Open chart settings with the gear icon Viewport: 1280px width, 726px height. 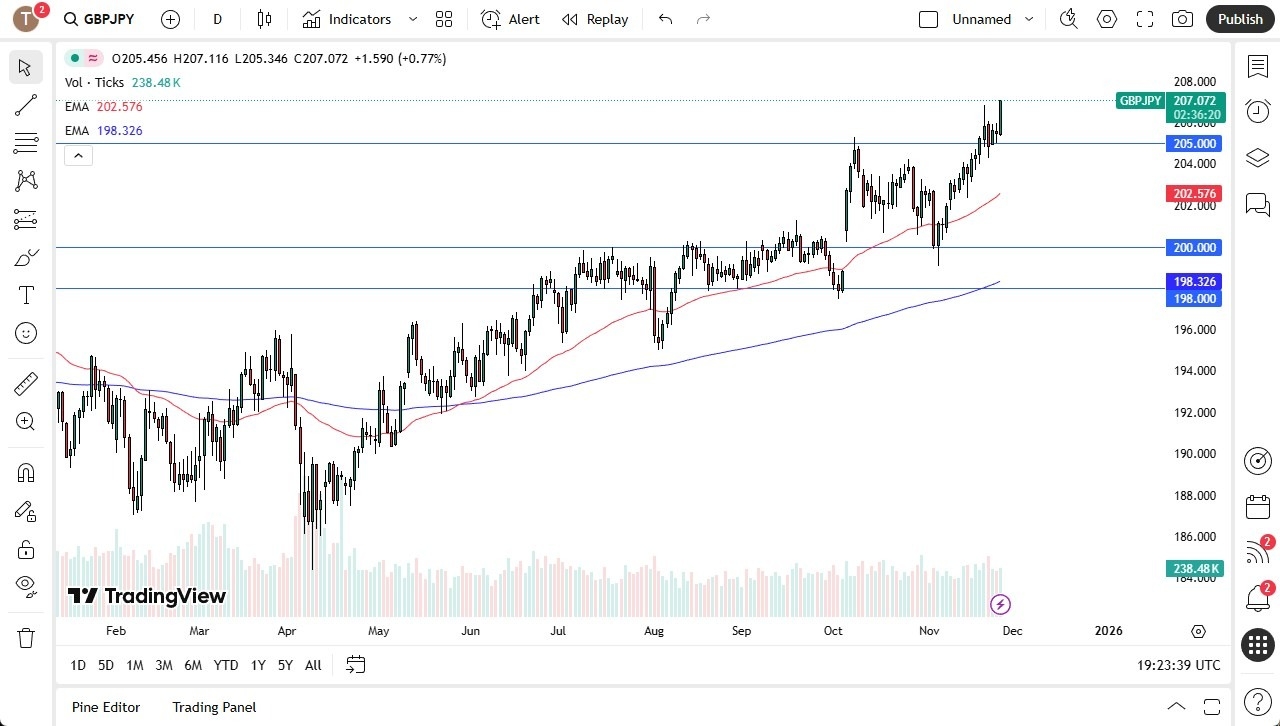coord(1106,19)
